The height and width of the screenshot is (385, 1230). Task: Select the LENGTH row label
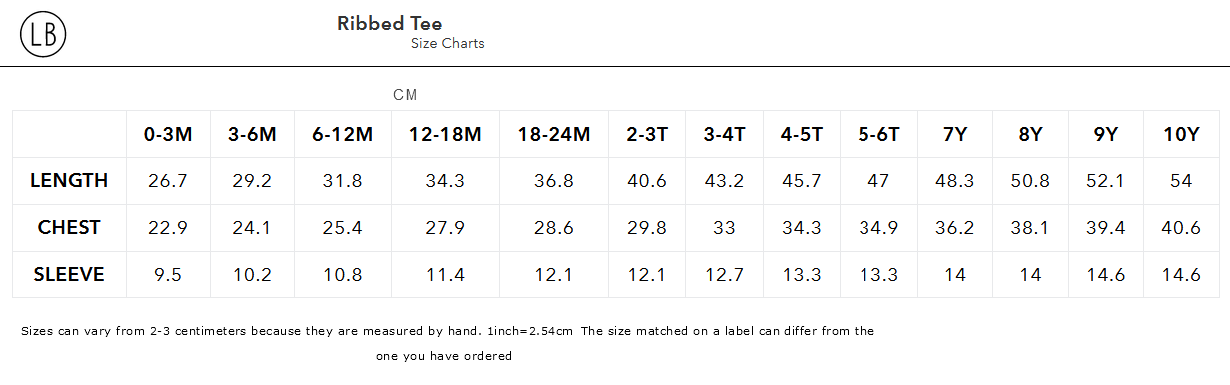pos(69,181)
